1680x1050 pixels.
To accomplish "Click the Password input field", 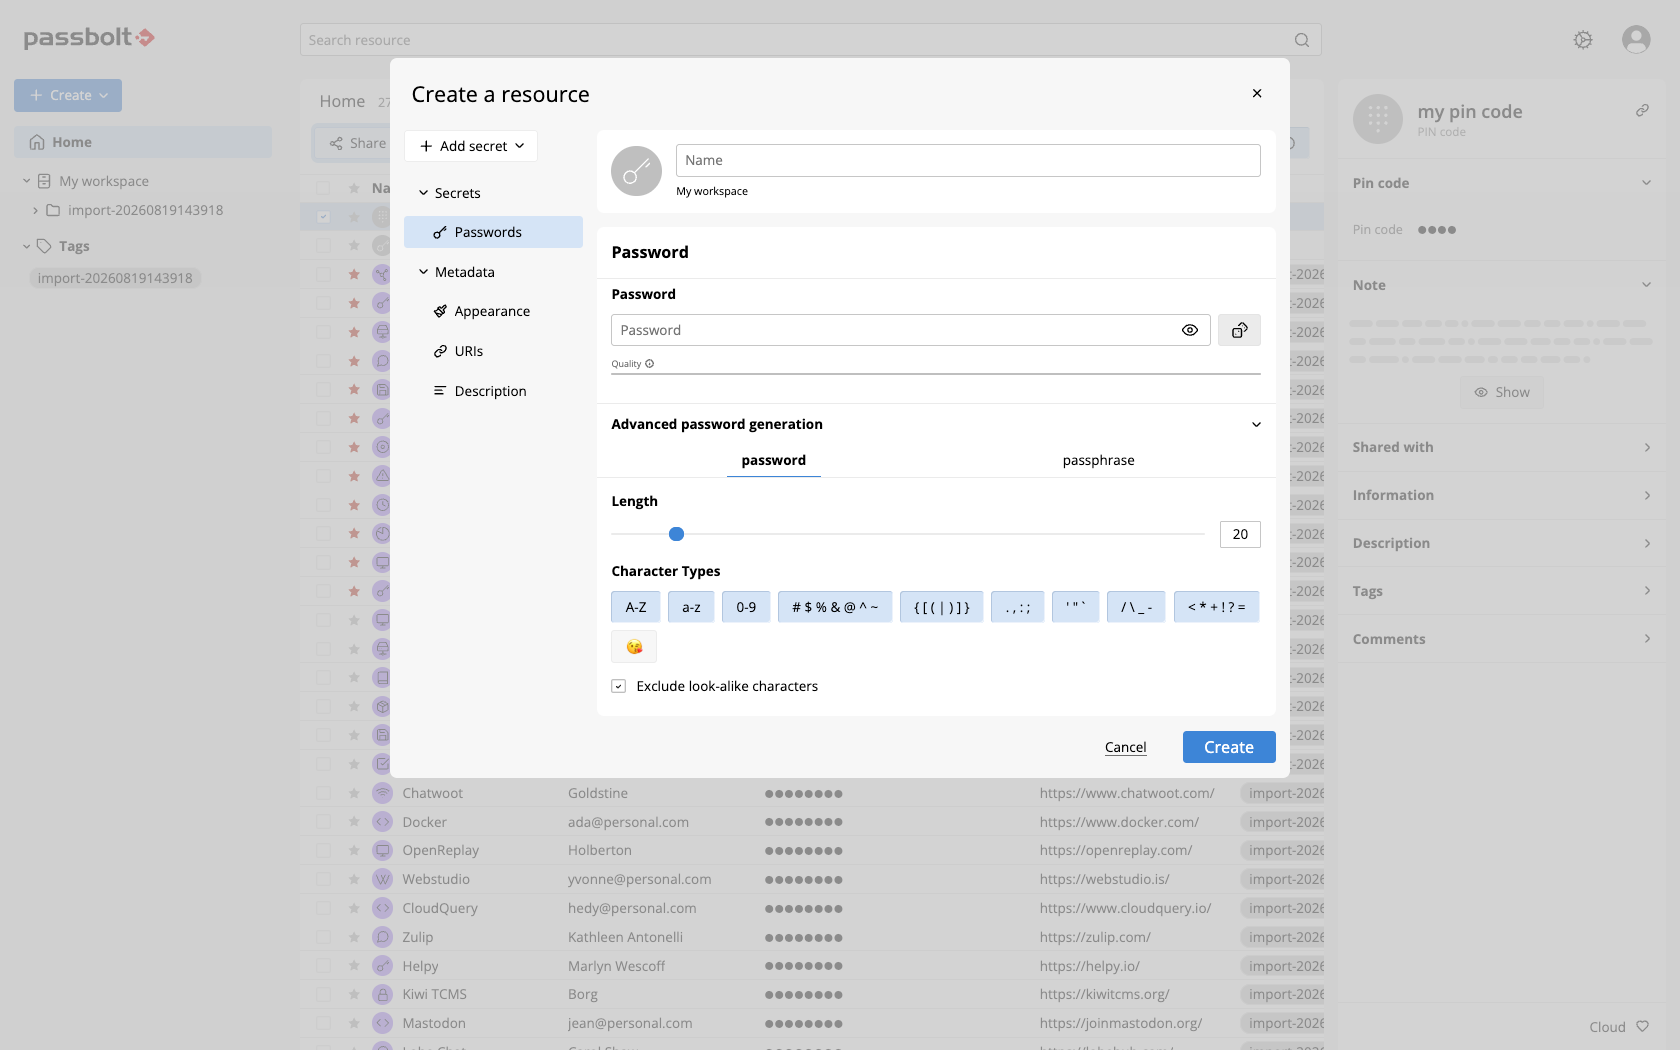I will [911, 330].
